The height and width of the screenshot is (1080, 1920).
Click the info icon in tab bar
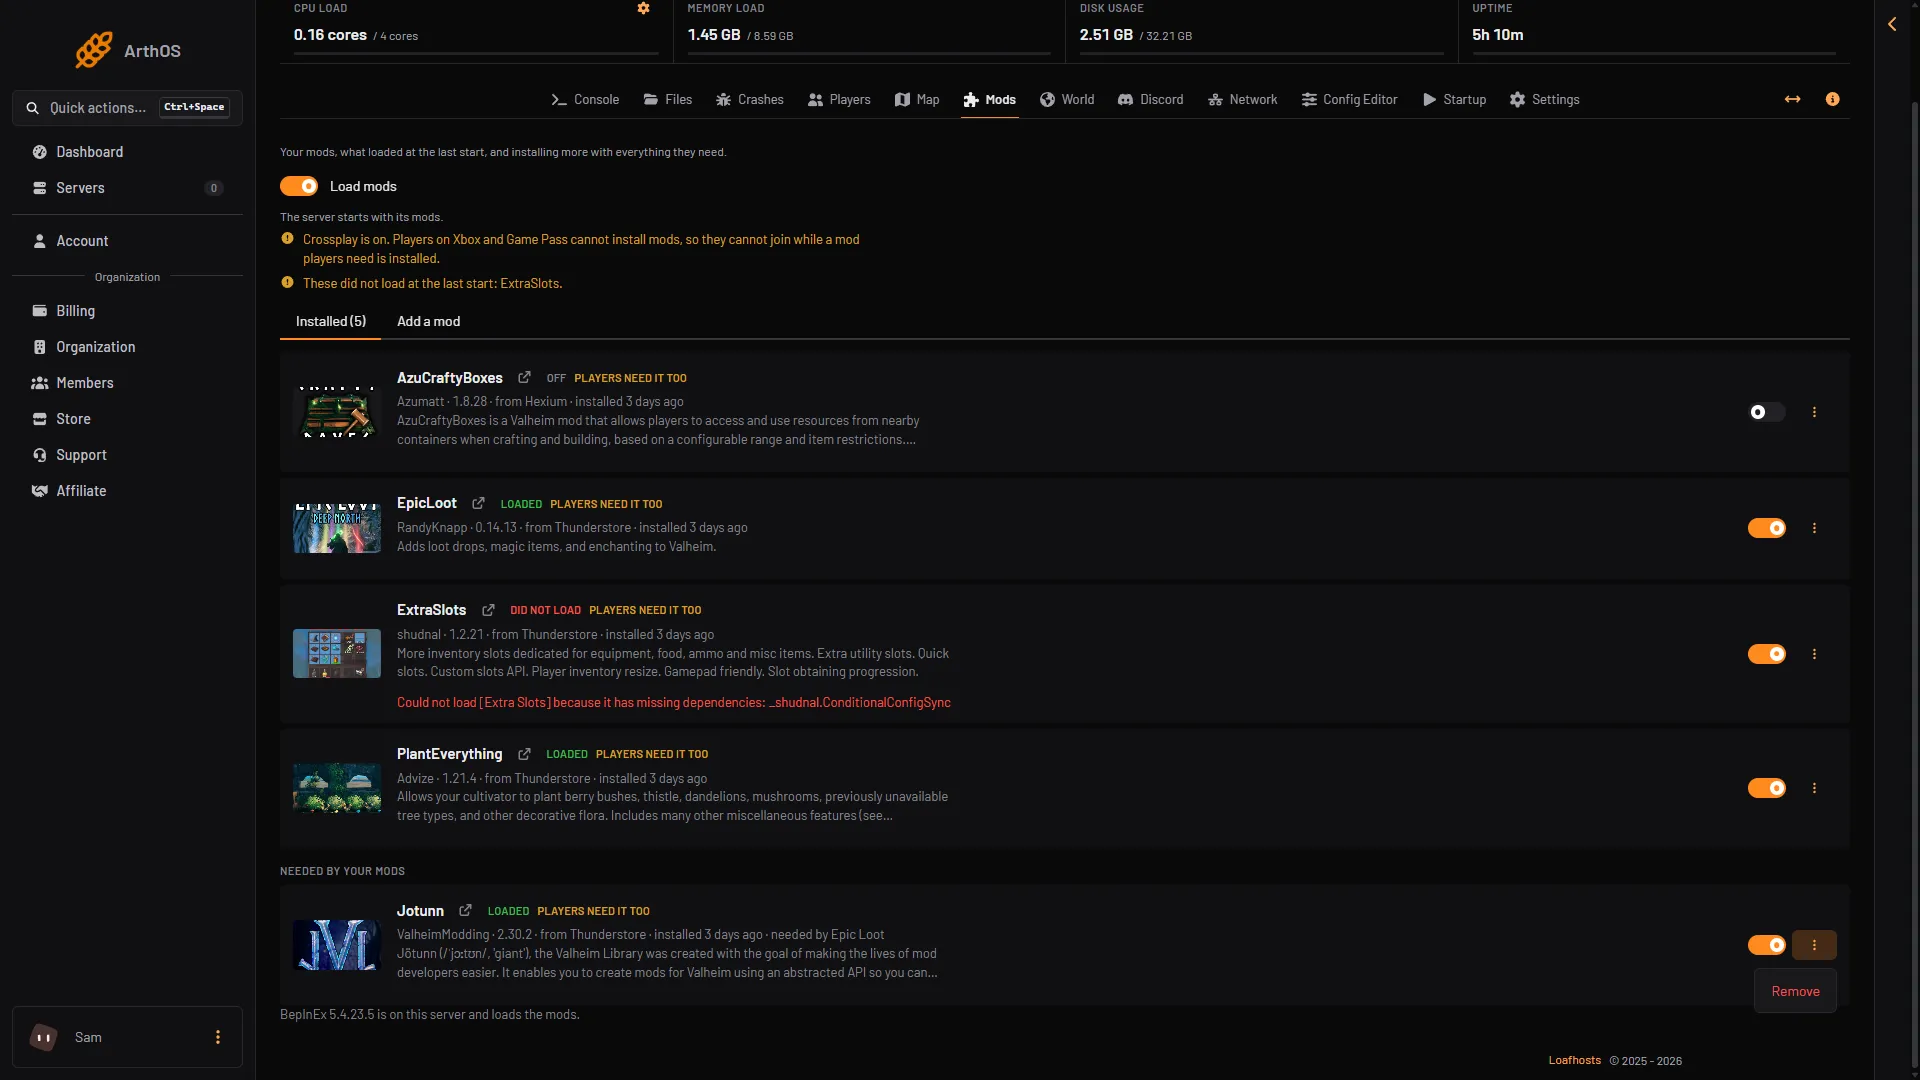[1832, 99]
